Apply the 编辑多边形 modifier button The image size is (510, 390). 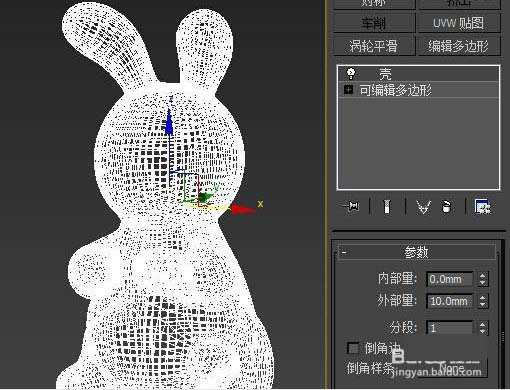tap(459, 46)
